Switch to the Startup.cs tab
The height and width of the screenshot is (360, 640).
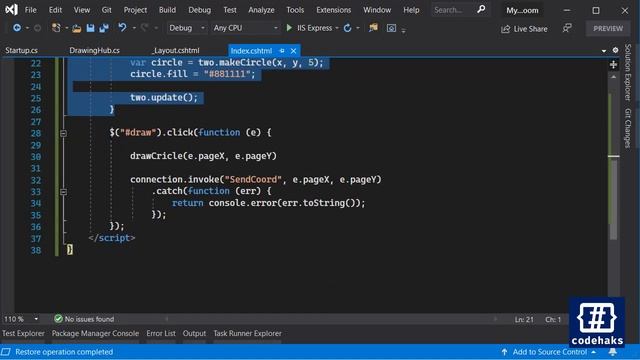pos(22,51)
